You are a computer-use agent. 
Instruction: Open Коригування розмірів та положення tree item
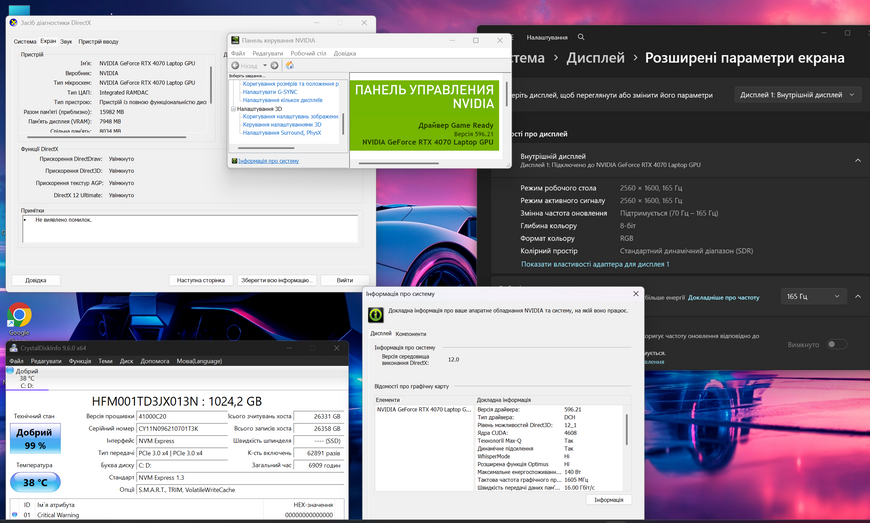[290, 84]
